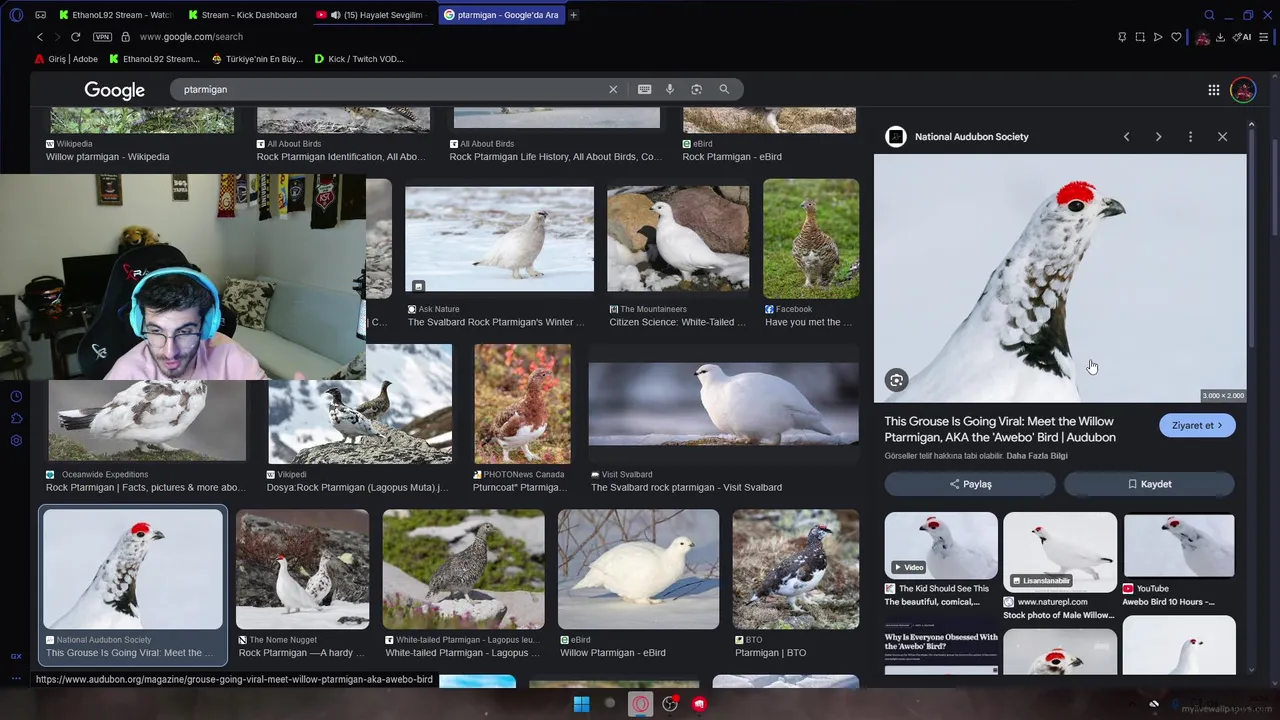
Task: Open the National Audubon Society source header
Action: 958,137
